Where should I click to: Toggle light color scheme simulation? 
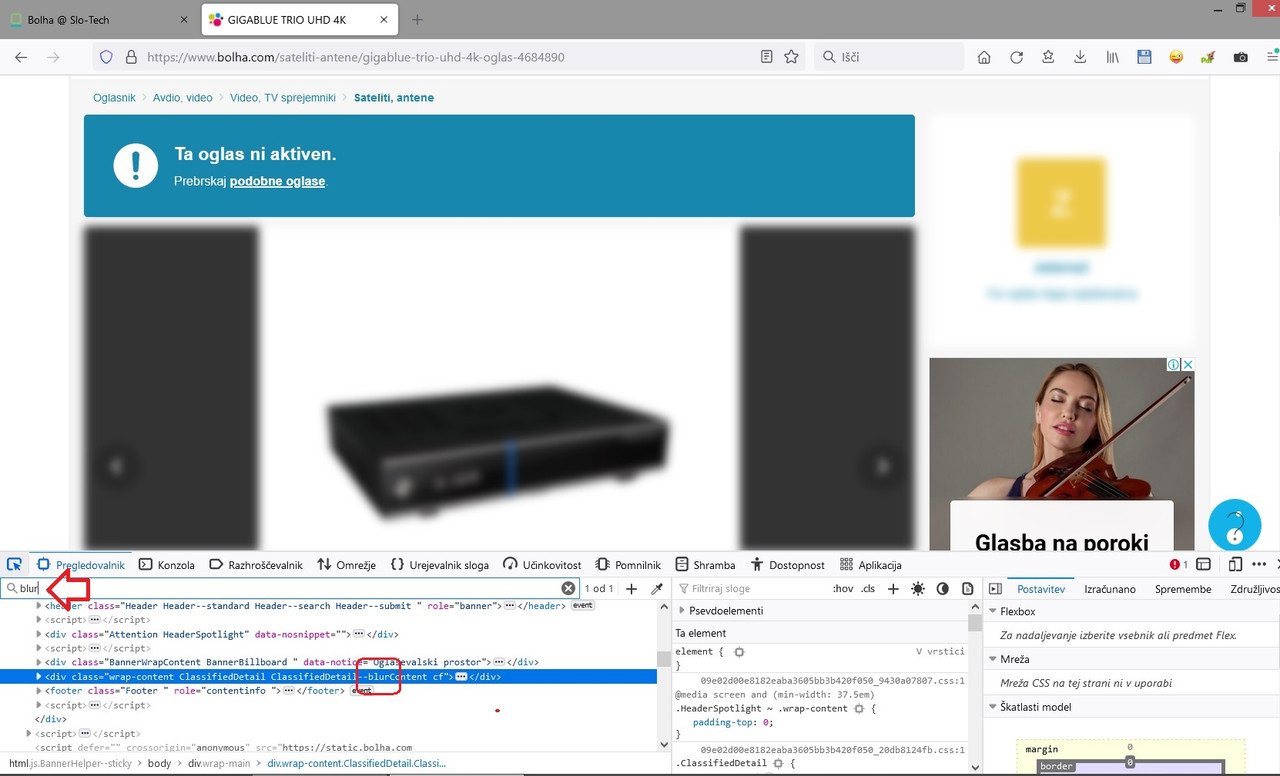tap(918, 589)
